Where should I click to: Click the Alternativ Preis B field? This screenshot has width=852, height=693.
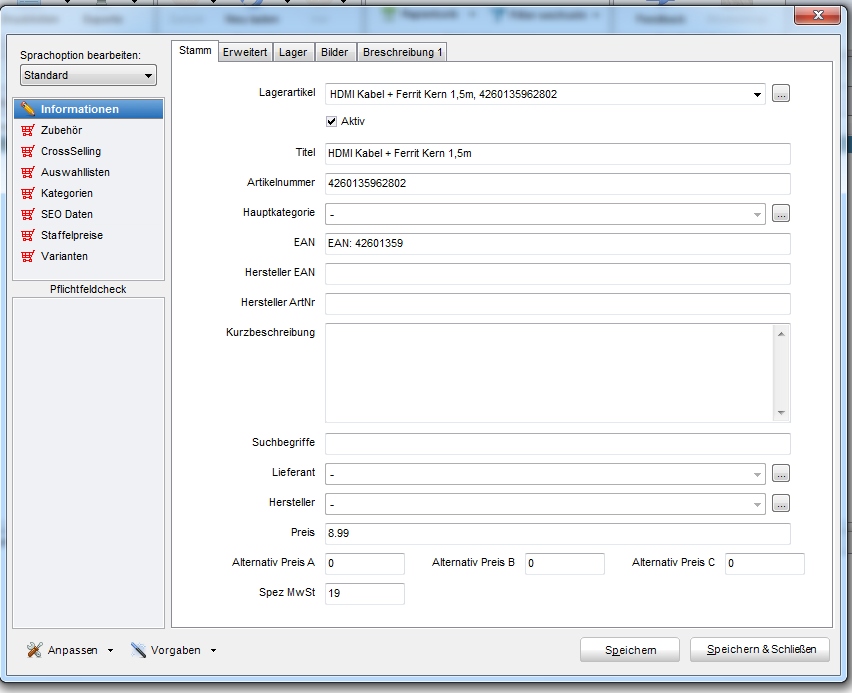point(565,564)
